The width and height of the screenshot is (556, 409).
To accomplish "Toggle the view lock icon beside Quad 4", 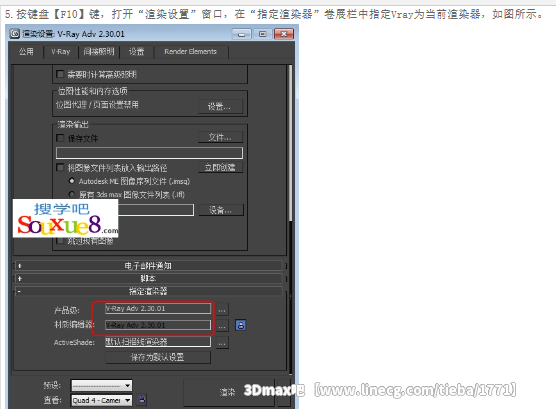I will 142,400.
